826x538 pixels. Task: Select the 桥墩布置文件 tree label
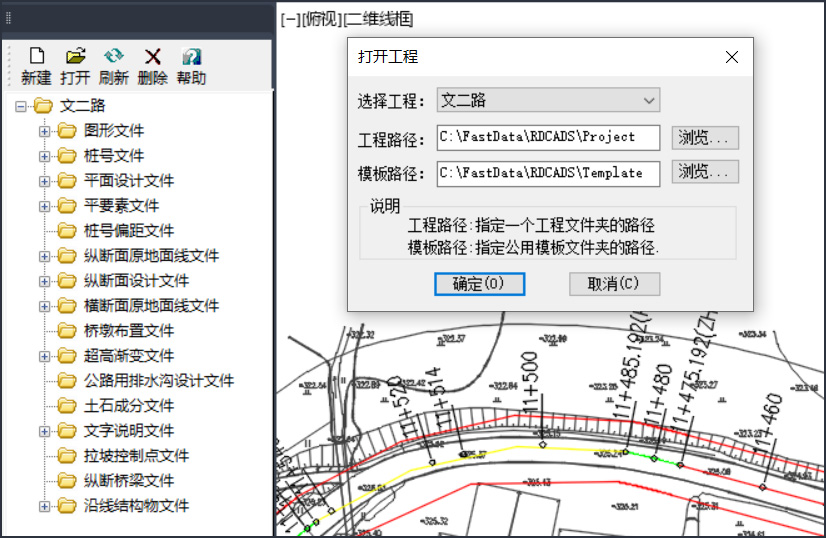click(x=129, y=331)
